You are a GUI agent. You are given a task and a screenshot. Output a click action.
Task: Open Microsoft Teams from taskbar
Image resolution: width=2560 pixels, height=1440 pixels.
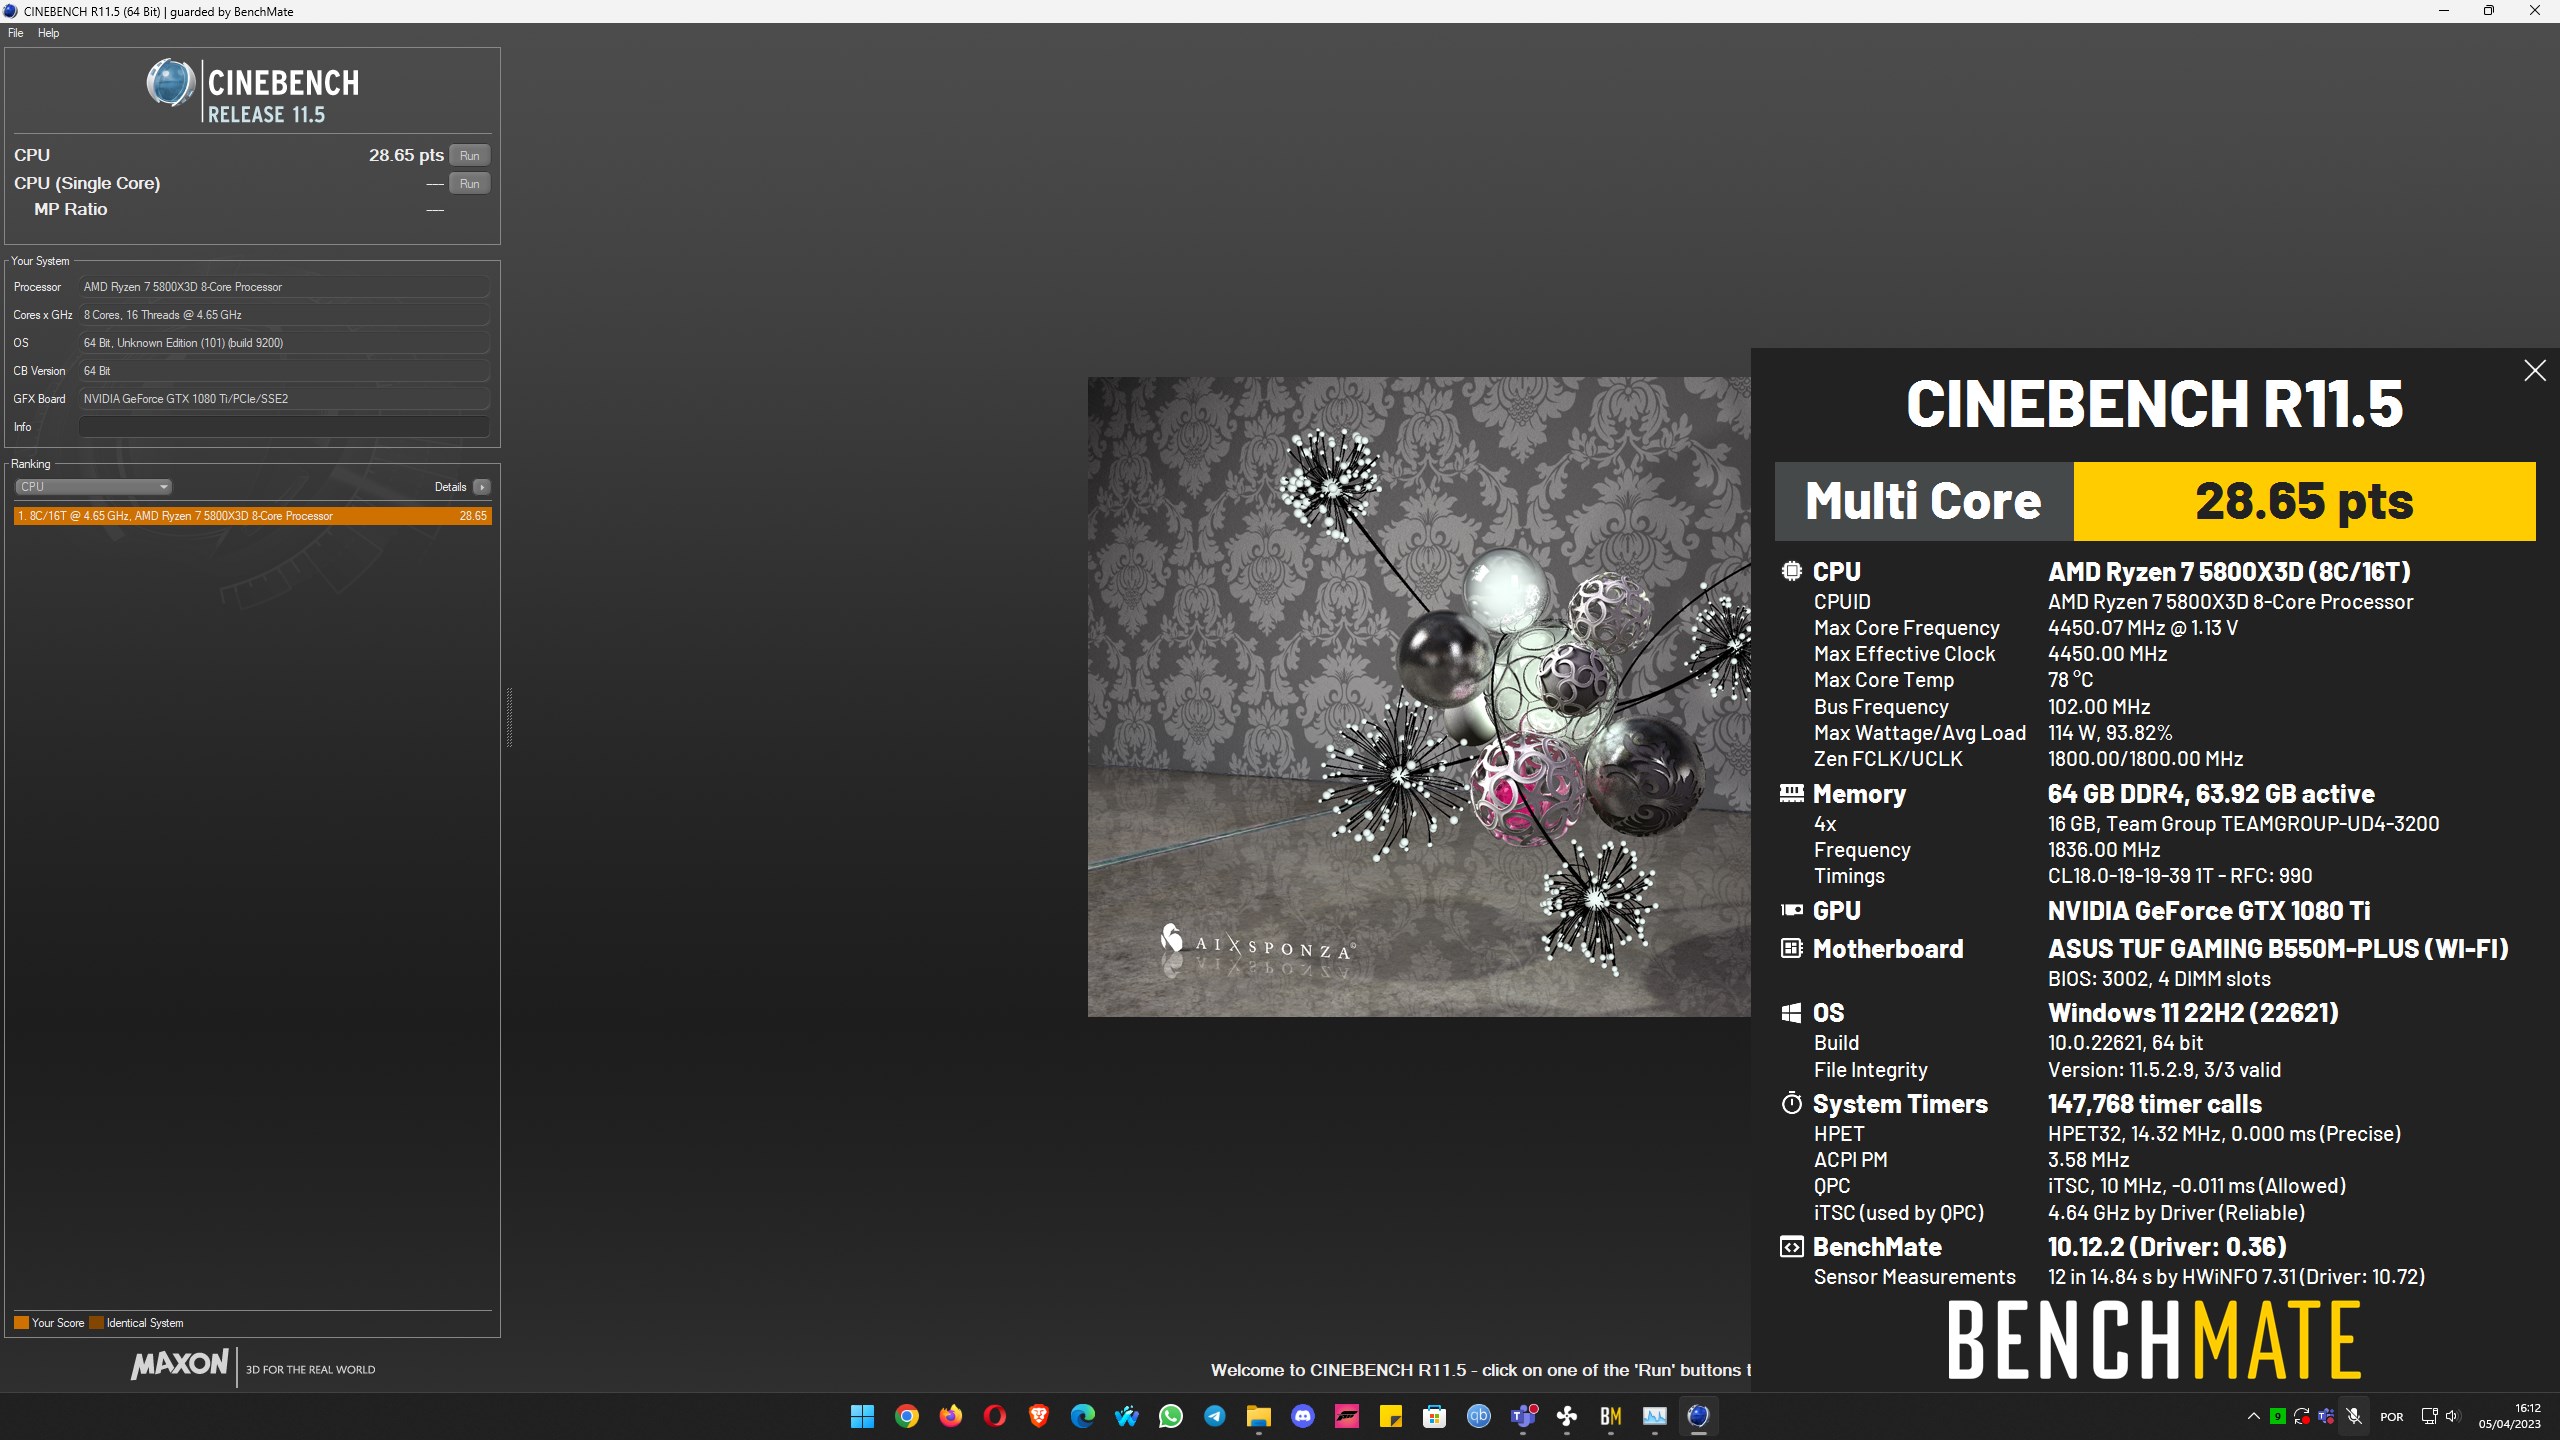[1522, 1416]
